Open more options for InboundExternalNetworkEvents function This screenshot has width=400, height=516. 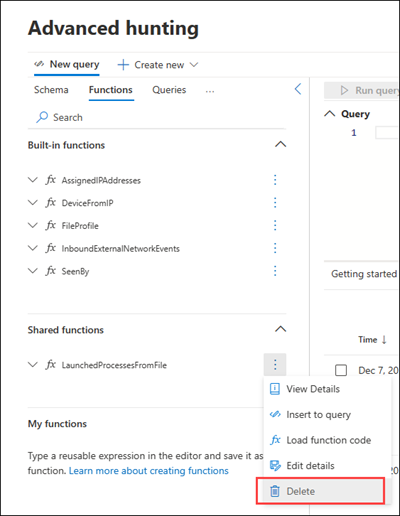[275, 248]
